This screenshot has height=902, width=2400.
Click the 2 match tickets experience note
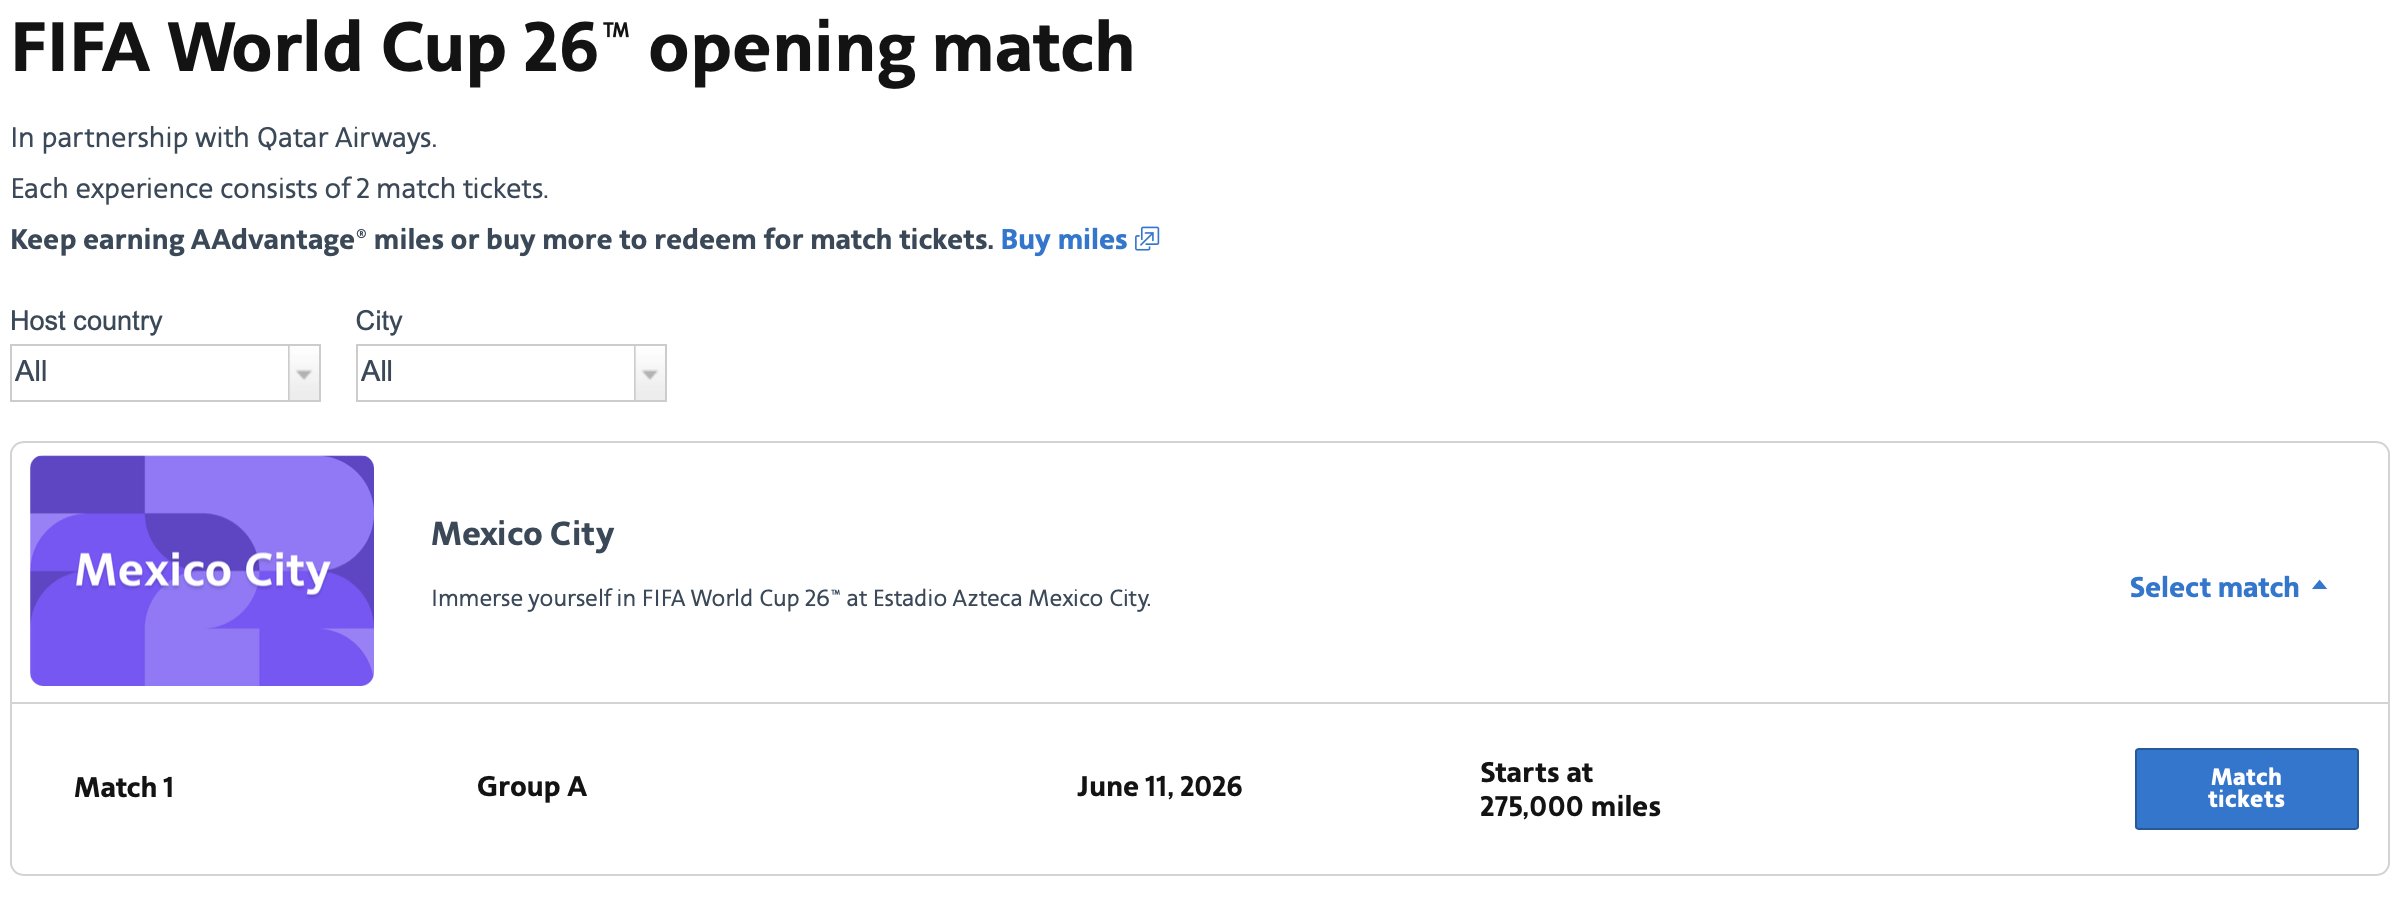coord(279,189)
